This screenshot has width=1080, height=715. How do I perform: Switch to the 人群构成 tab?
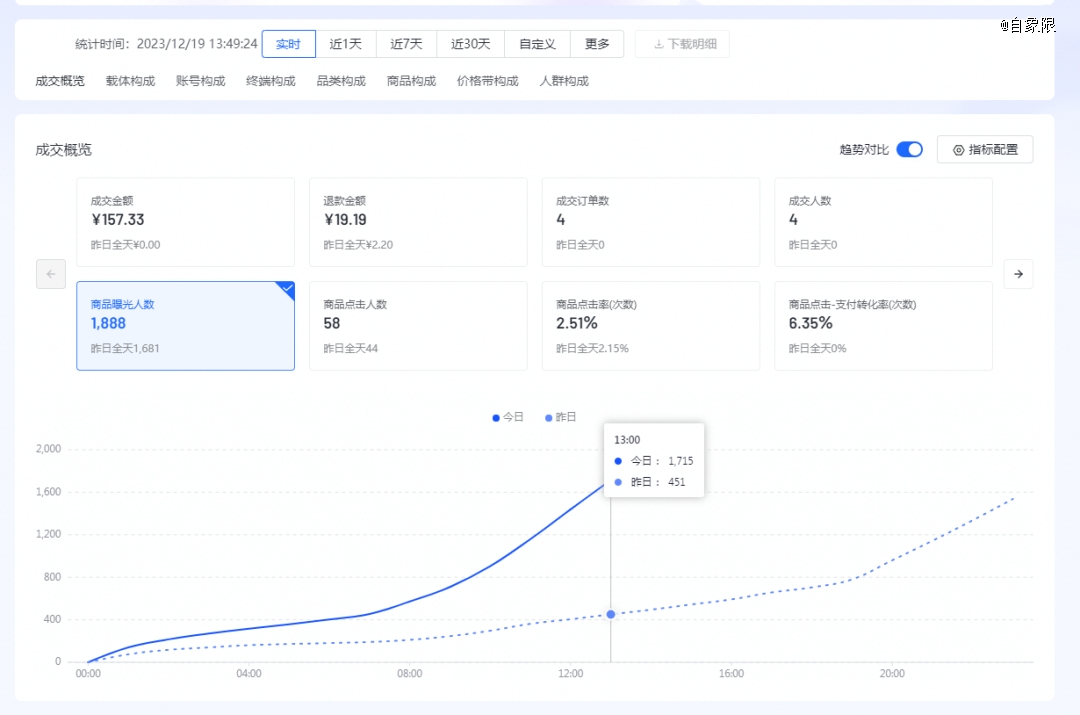coord(564,81)
